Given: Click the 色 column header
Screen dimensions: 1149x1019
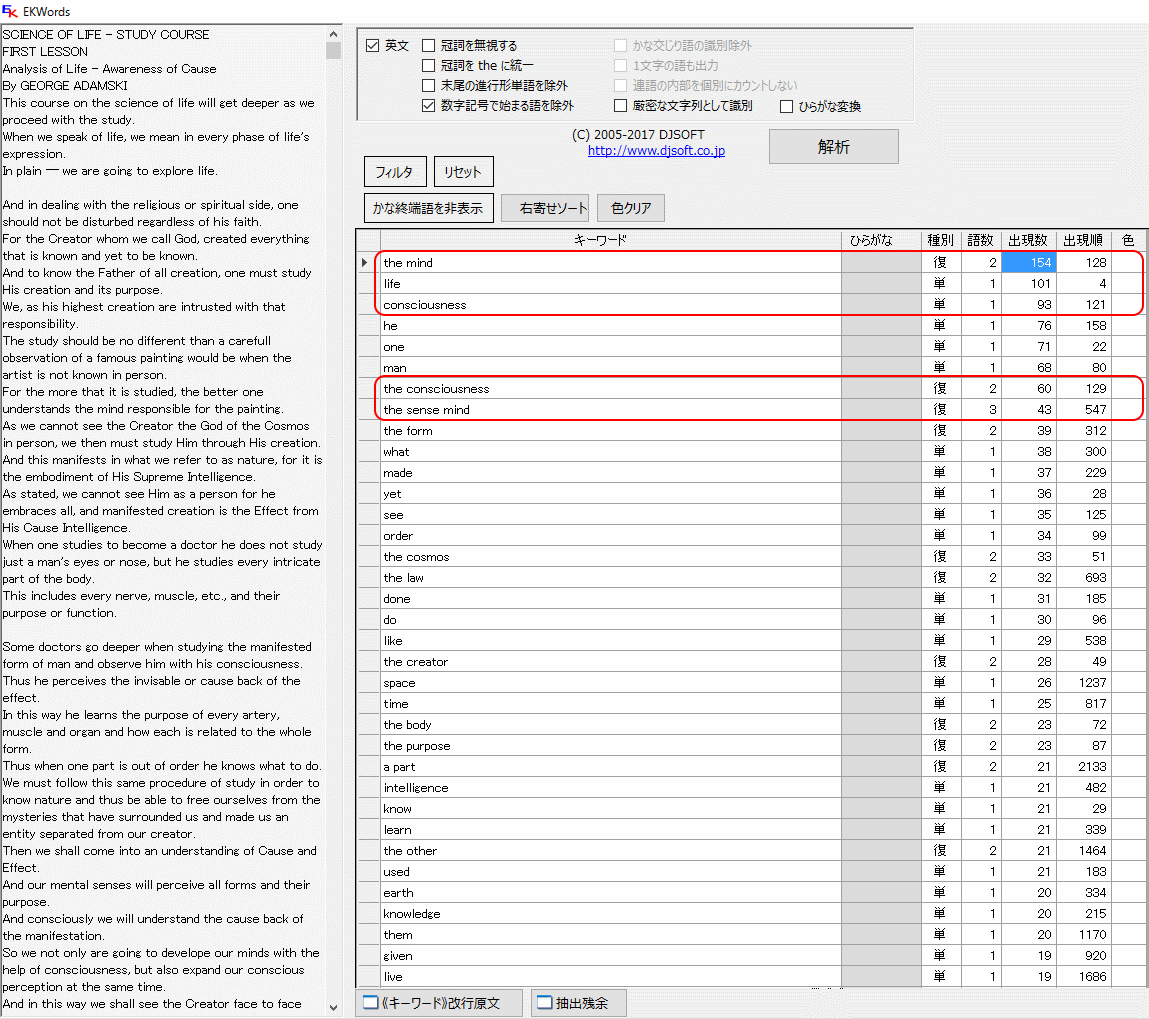Looking at the screenshot, I should pyautogui.click(x=1128, y=240).
